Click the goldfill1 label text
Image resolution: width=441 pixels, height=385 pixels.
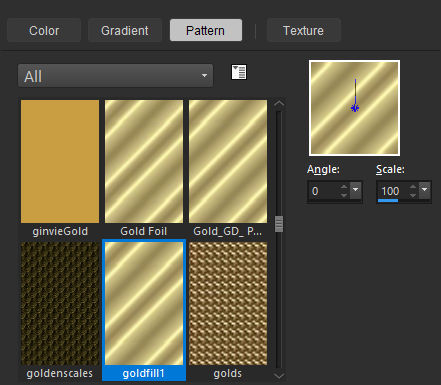[144, 373]
